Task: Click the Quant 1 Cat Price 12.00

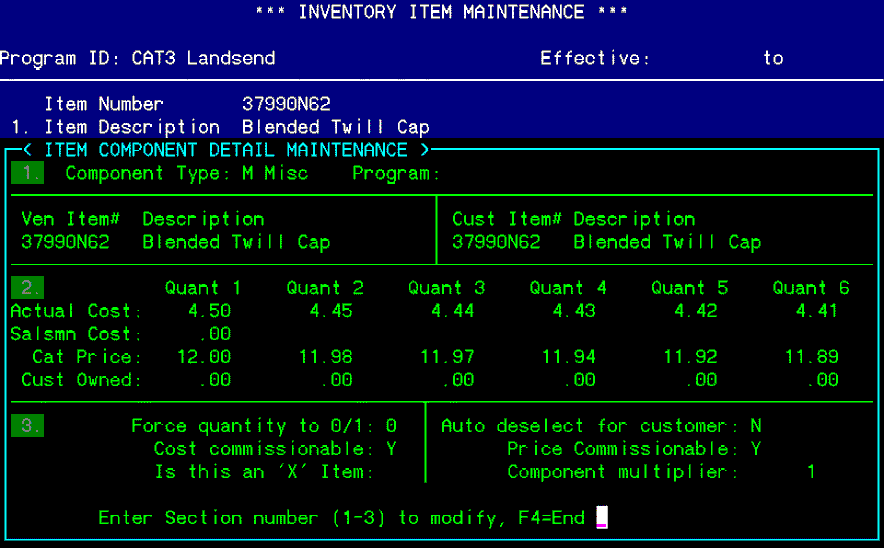Action: (x=204, y=357)
